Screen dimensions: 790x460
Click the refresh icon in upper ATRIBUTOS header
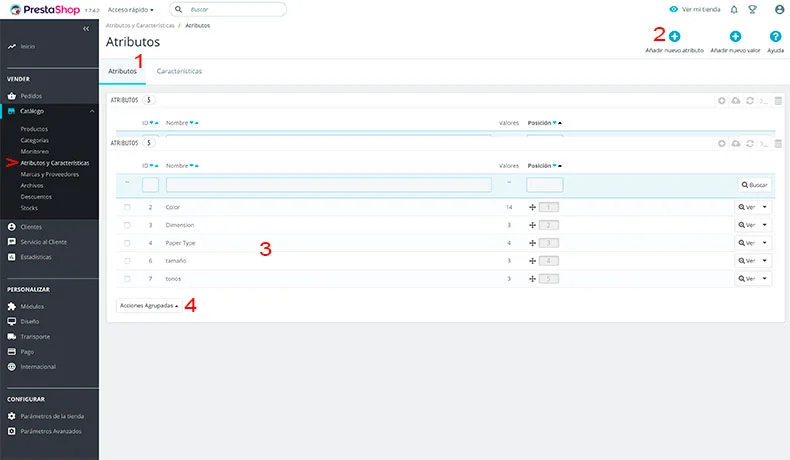point(750,101)
